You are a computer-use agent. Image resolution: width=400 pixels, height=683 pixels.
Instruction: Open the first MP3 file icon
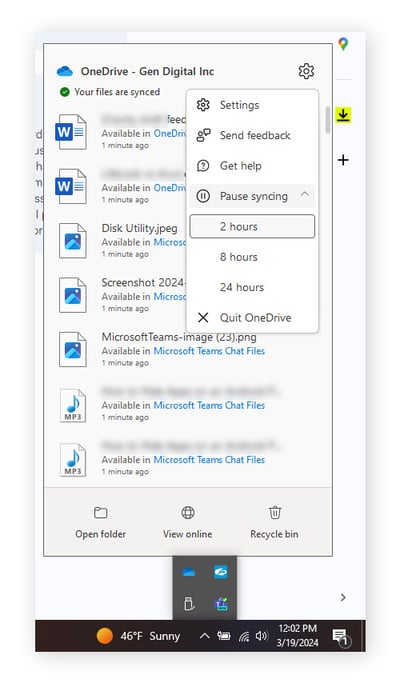coord(73,406)
